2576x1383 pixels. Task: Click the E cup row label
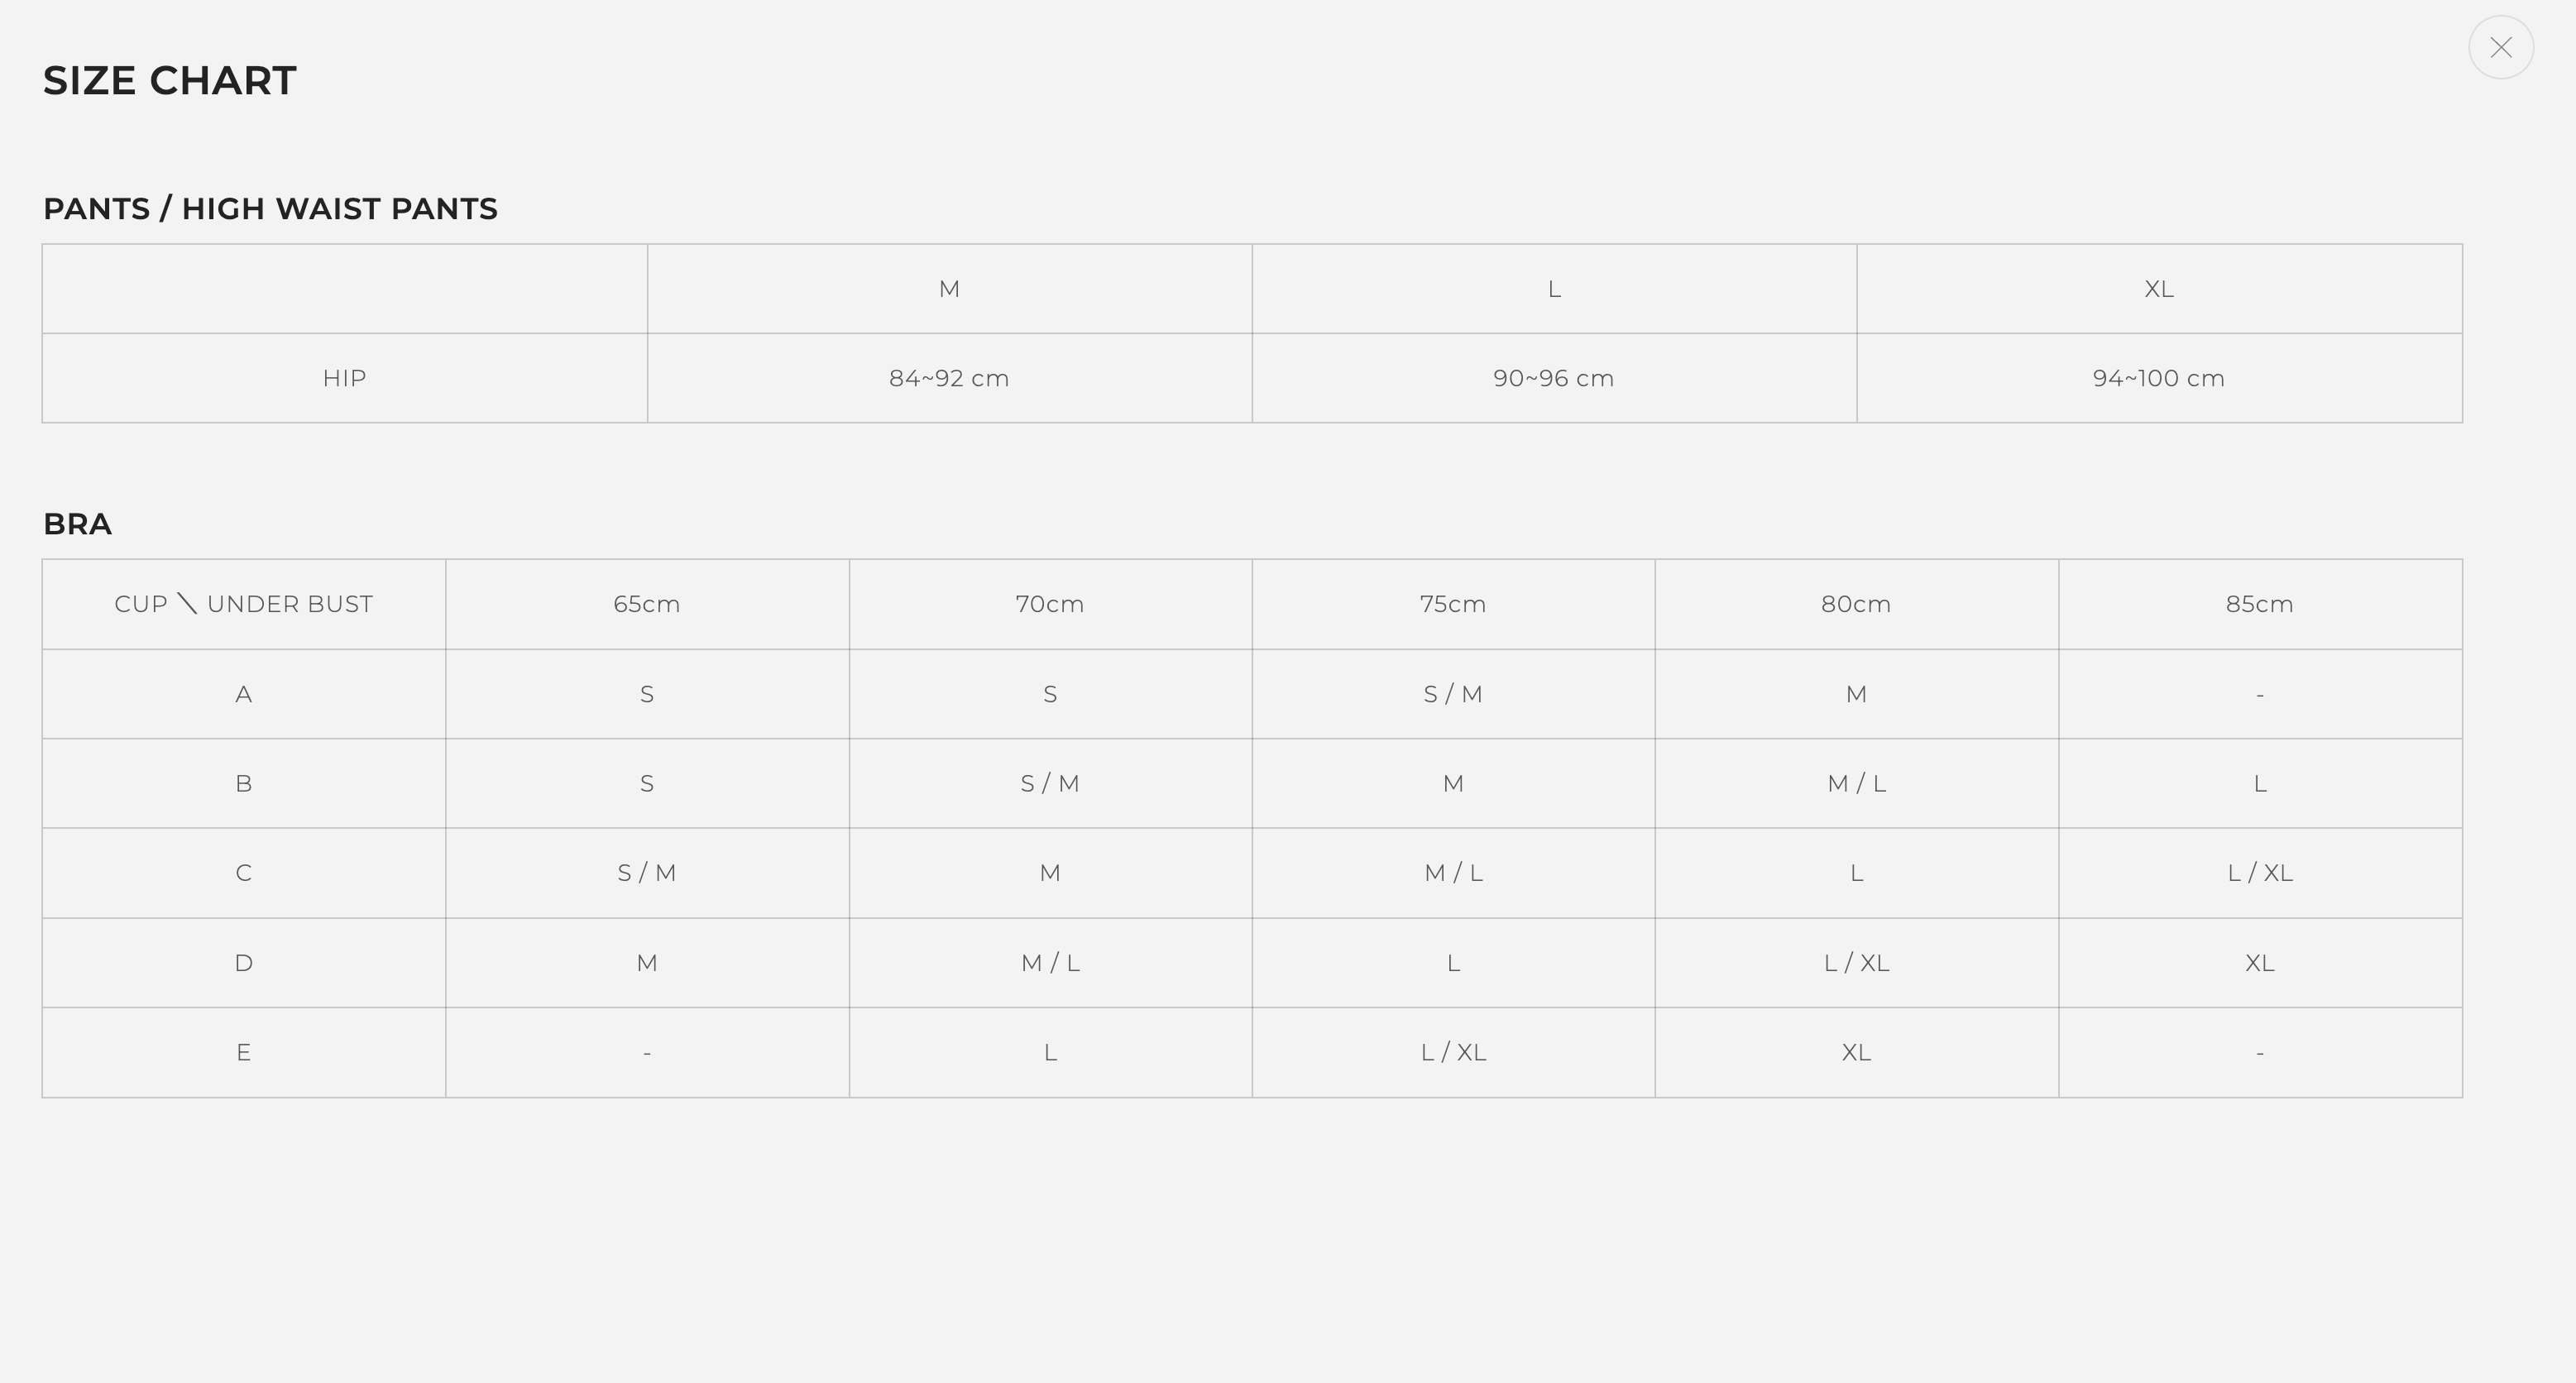pos(243,1052)
